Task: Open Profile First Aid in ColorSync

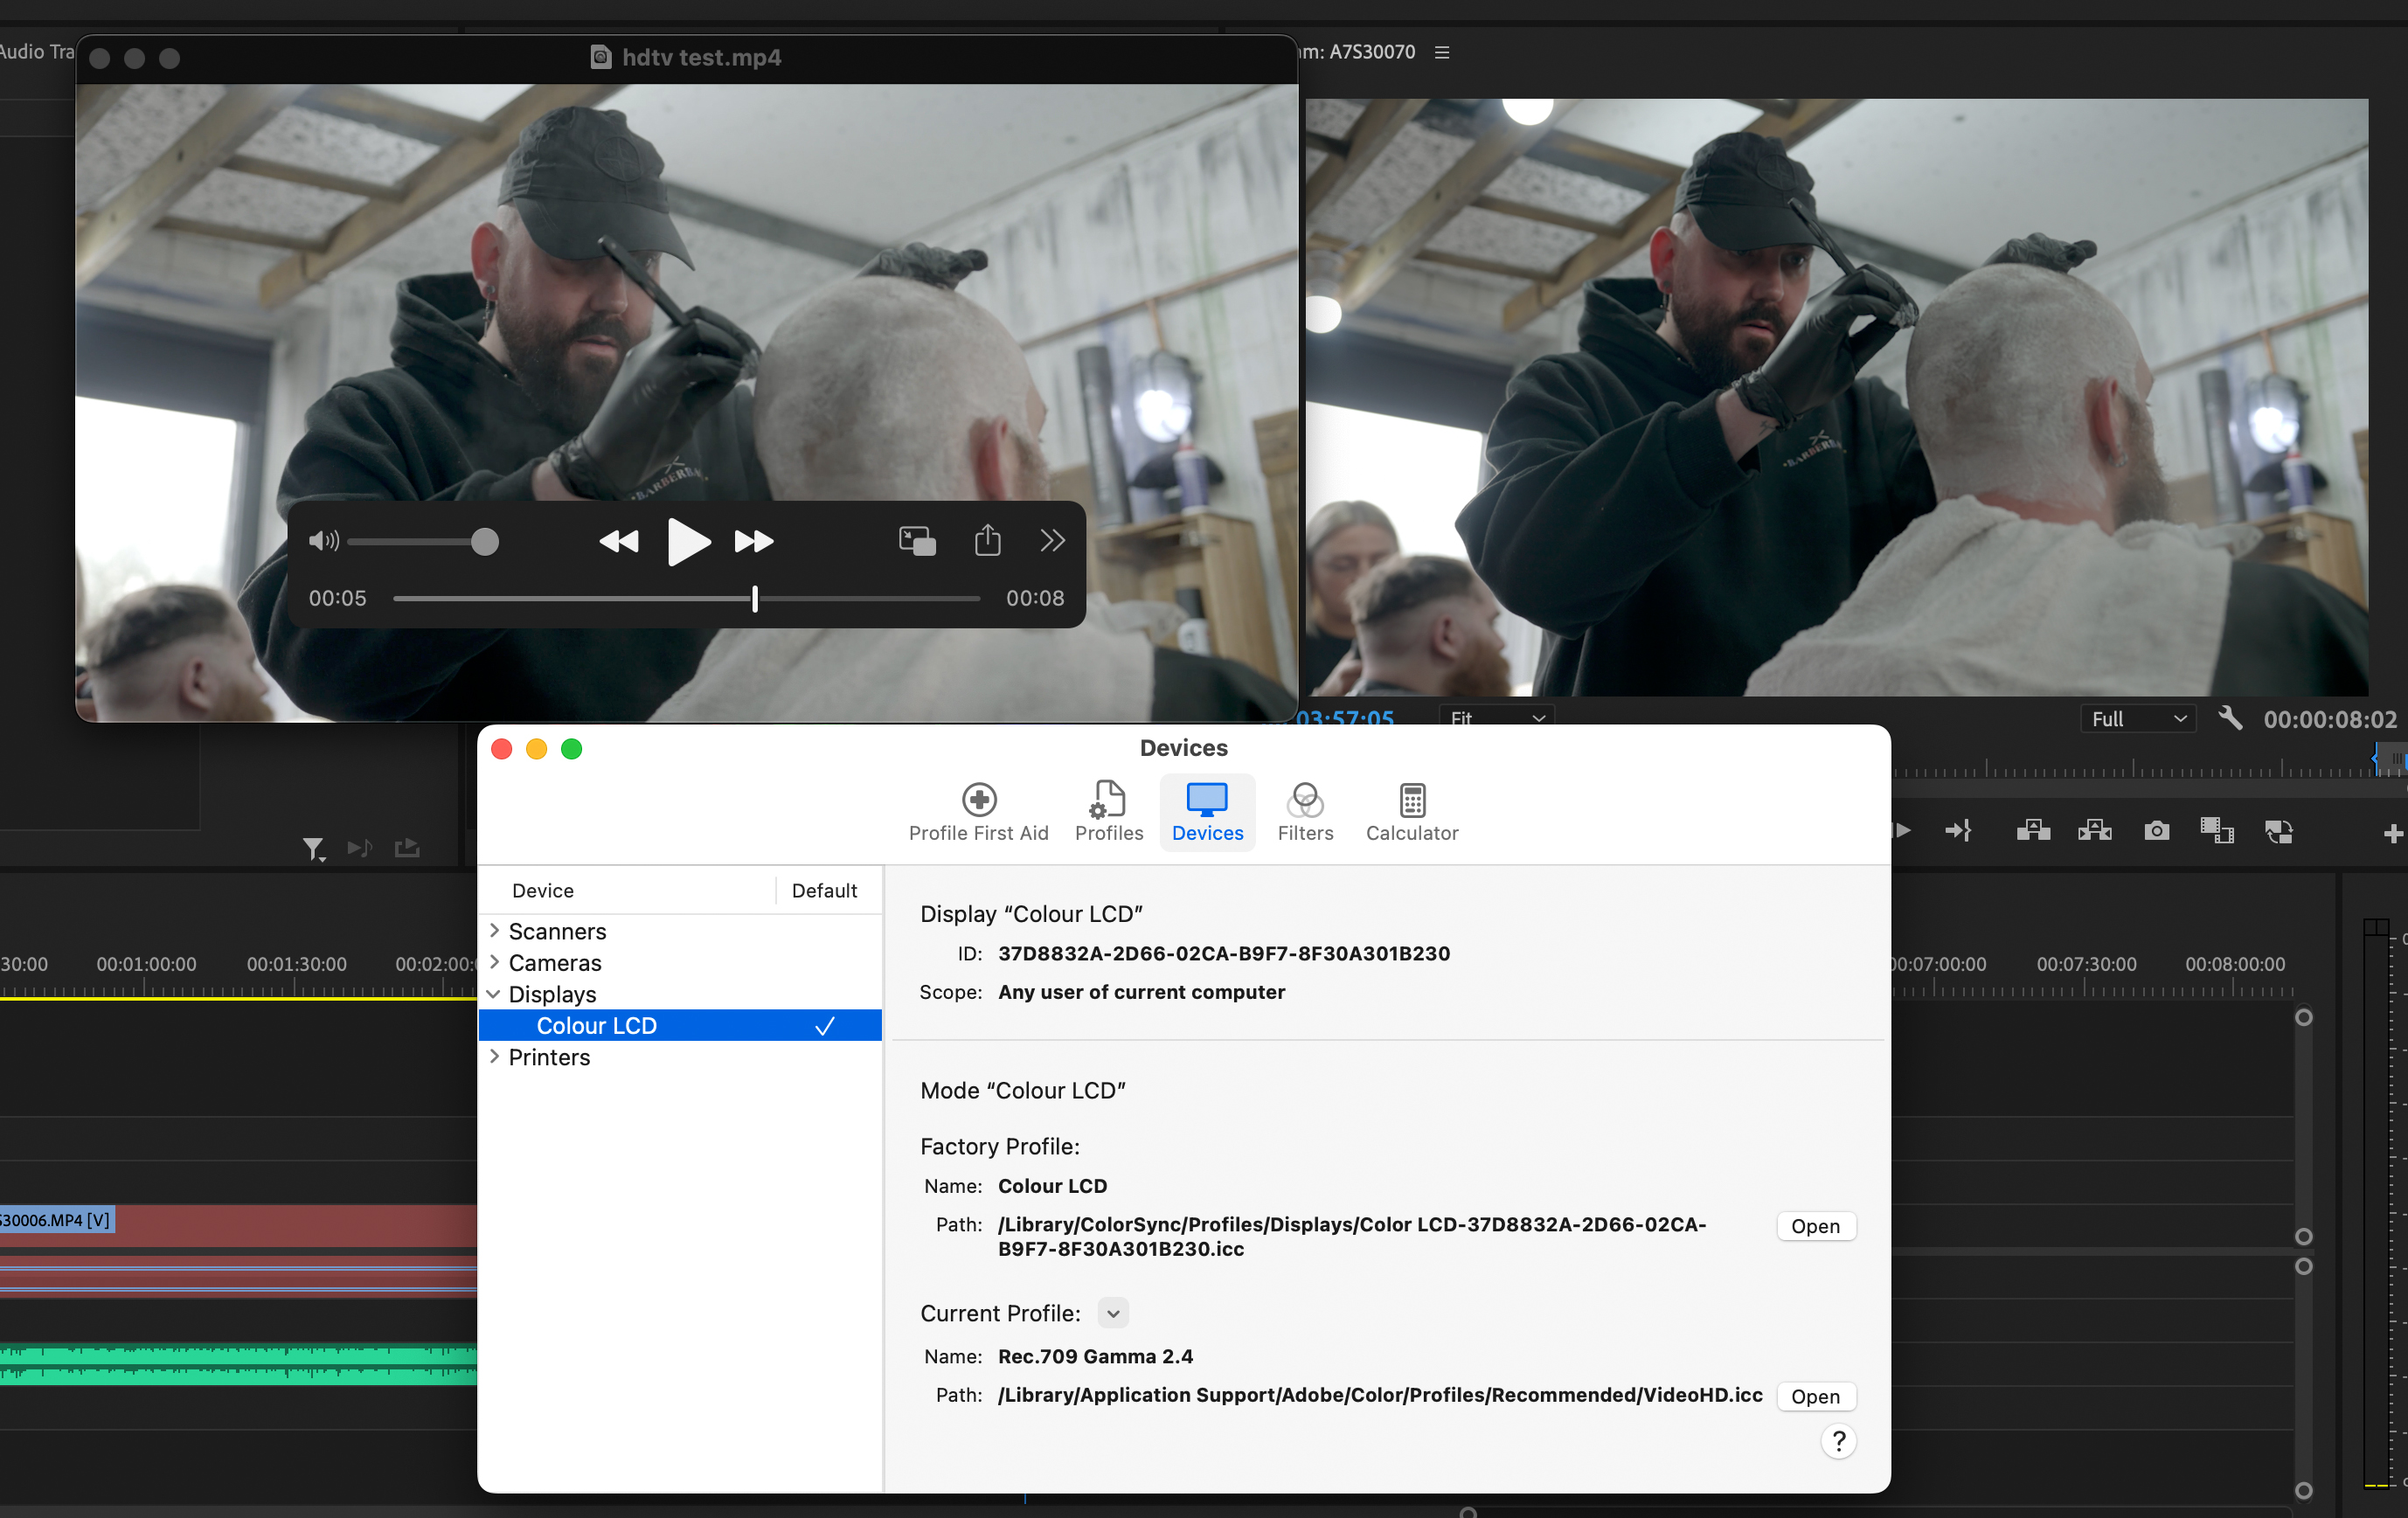Action: click(978, 812)
